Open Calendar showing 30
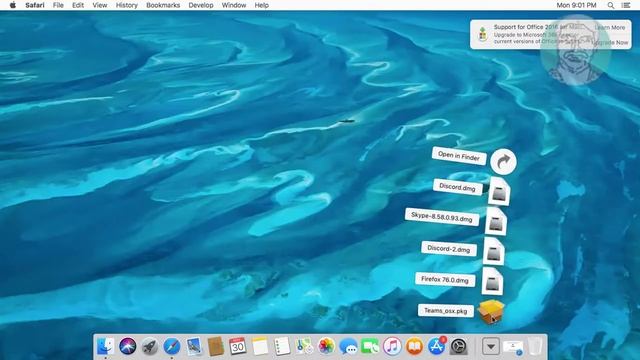This screenshot has height=360, width=640. pyautogui.click(x=238, y=347)
